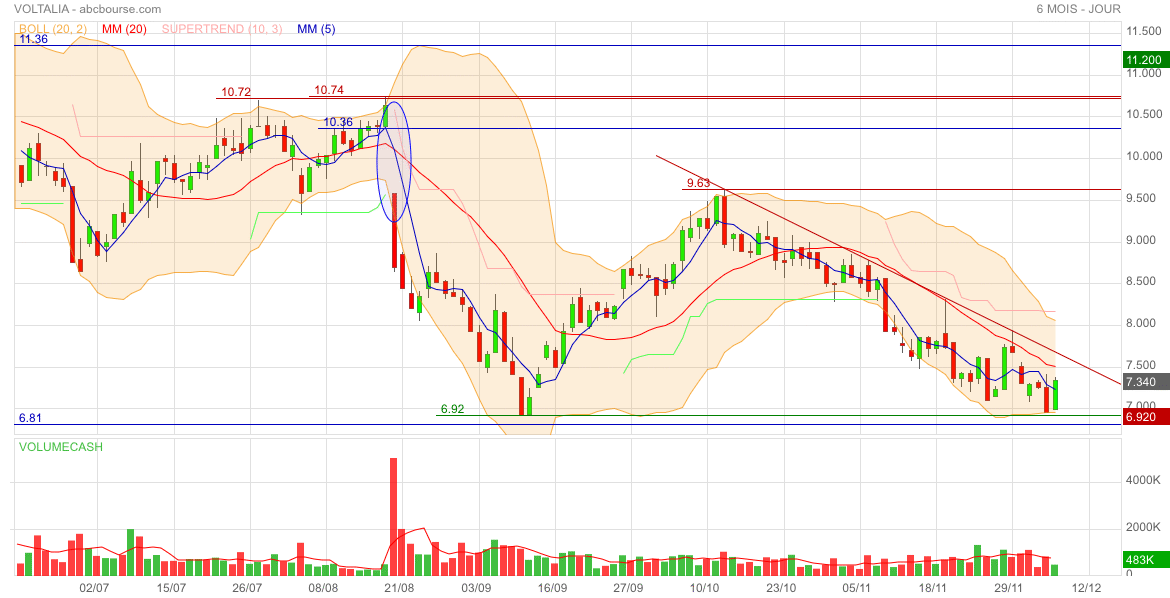Click the "02/07" date on the time axis

click(x=95, y=588)
